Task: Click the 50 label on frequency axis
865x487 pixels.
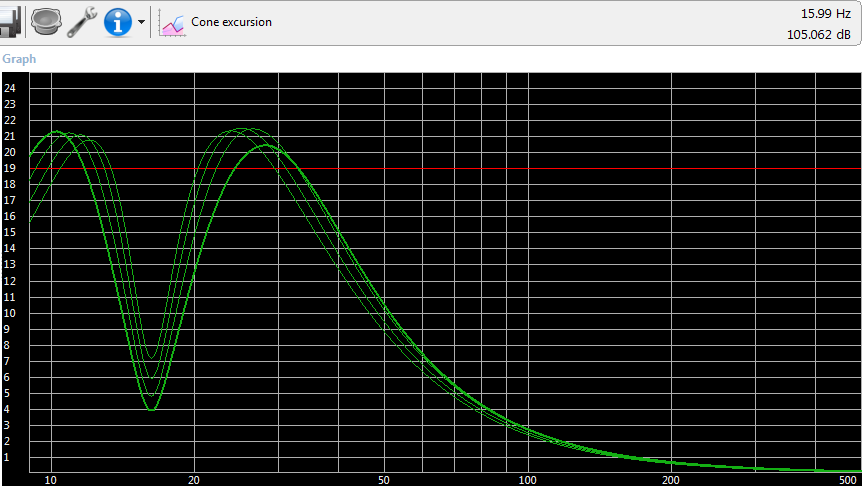Action: point(383,480)
